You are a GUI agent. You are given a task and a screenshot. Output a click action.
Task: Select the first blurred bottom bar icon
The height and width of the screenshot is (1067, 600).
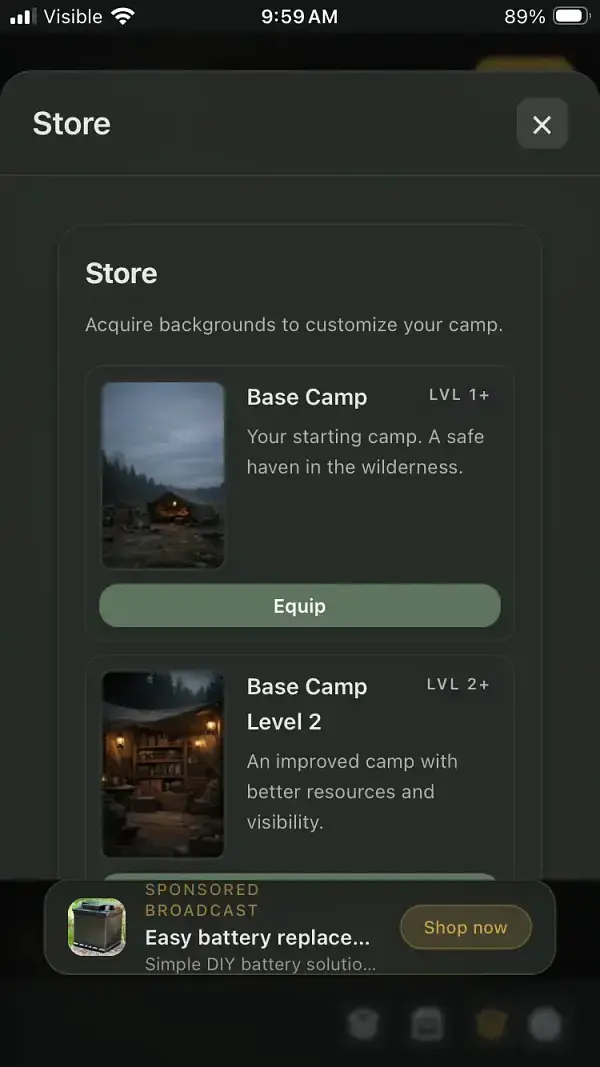[x=363, y=1024]
